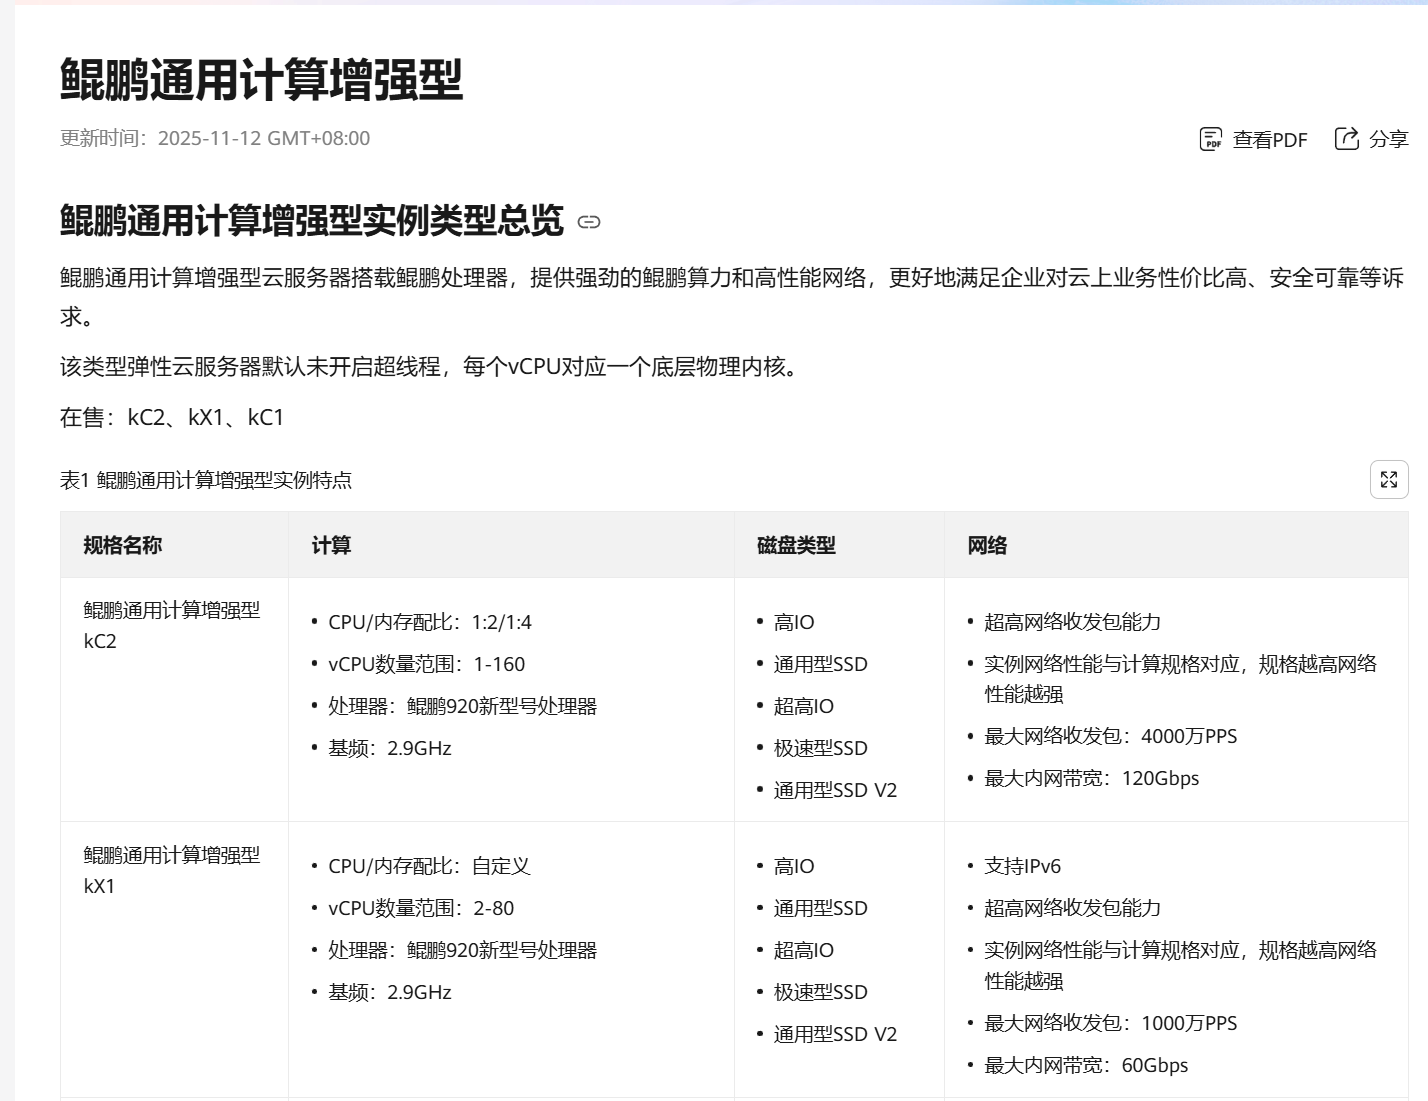Image resolution: width=1428 pixels, height=1101 pixels.
Task: Click the kX1 row's 处理器：鲲鹏920新型号处理器
Action: pyautogui.click(x=463, y=950)
